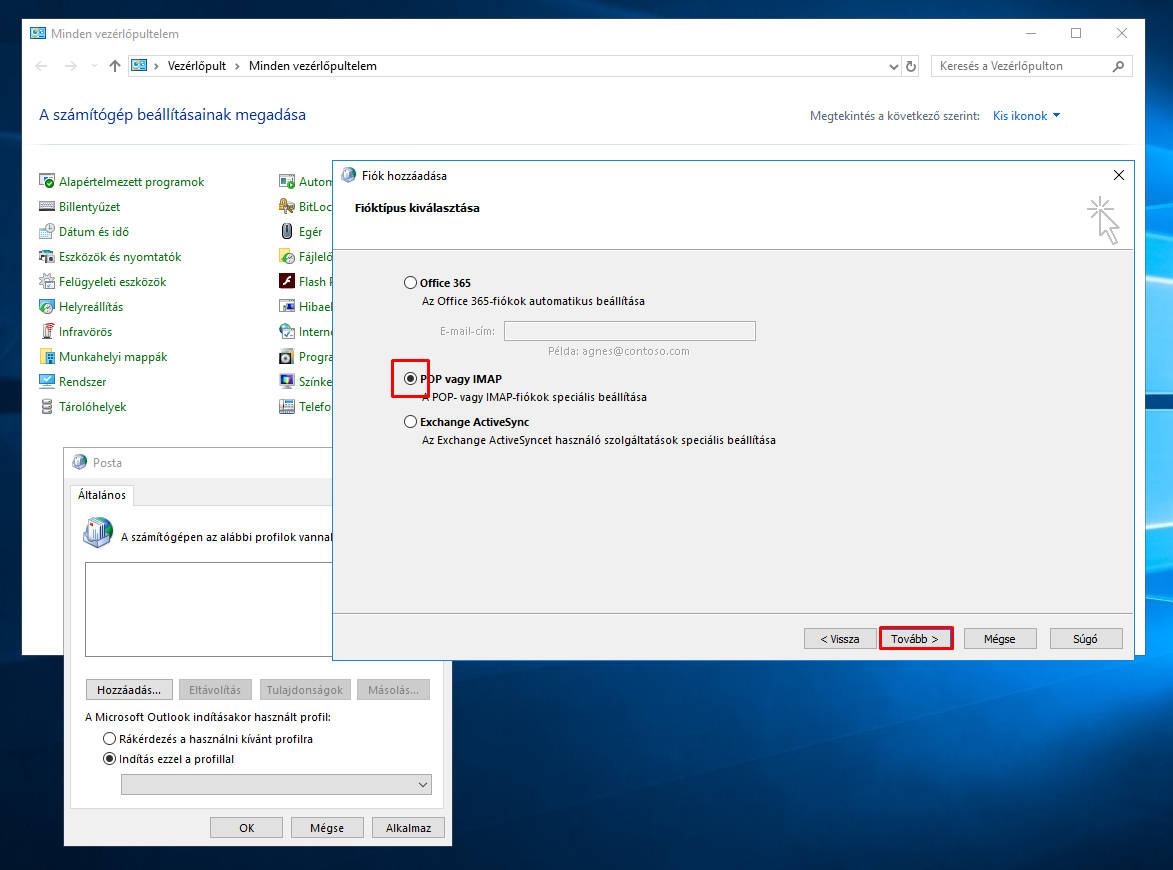1173x870 pixels.
Task: Click the 'Fióktípus kiválasztása' heading text
Action: click(x=417, y=208)
